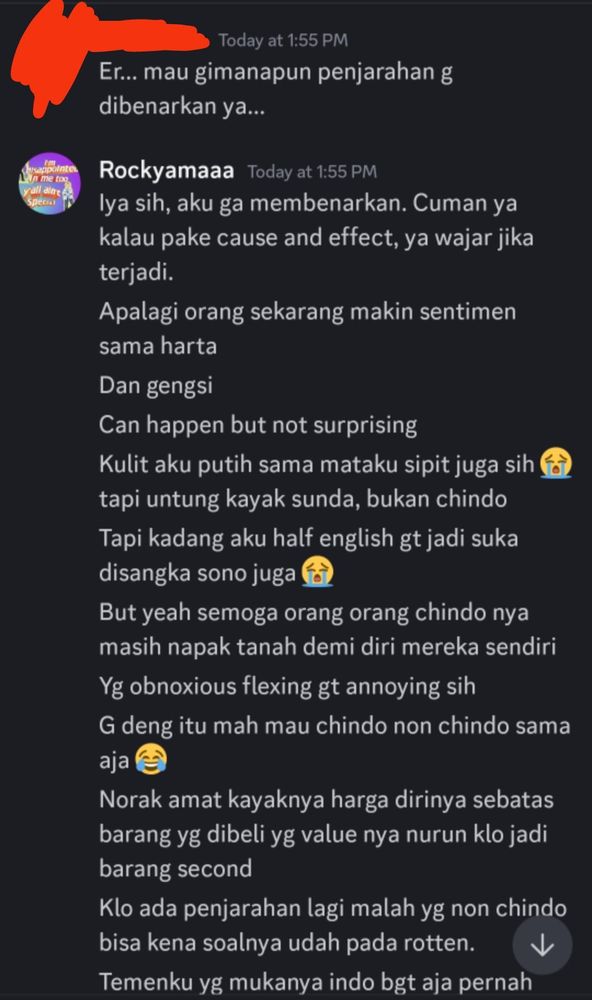
Task: Tap the crying emoji after 'disangka sono juga'
Action: [318, 571]
